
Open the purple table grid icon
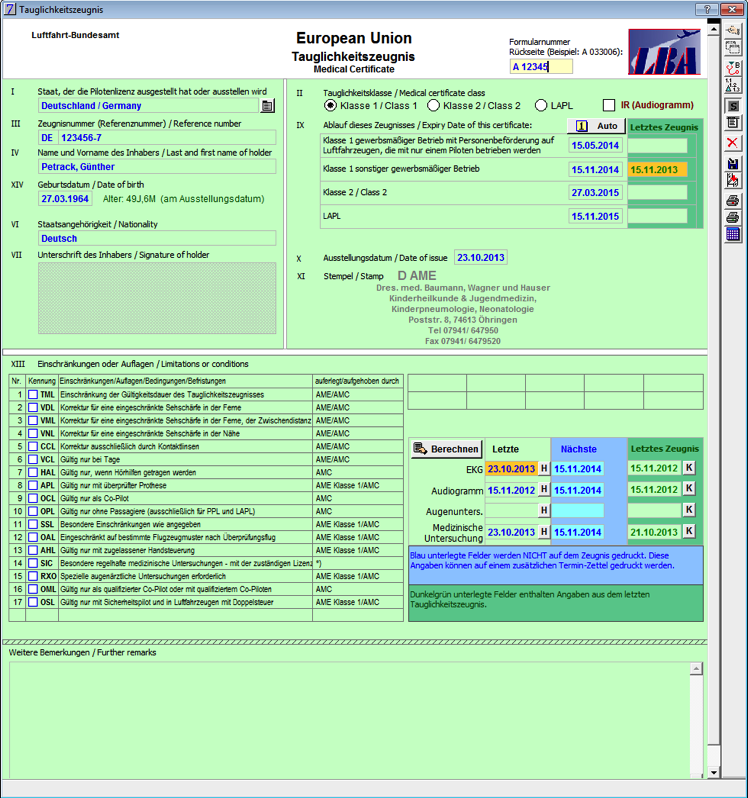(x=733, y=234)
